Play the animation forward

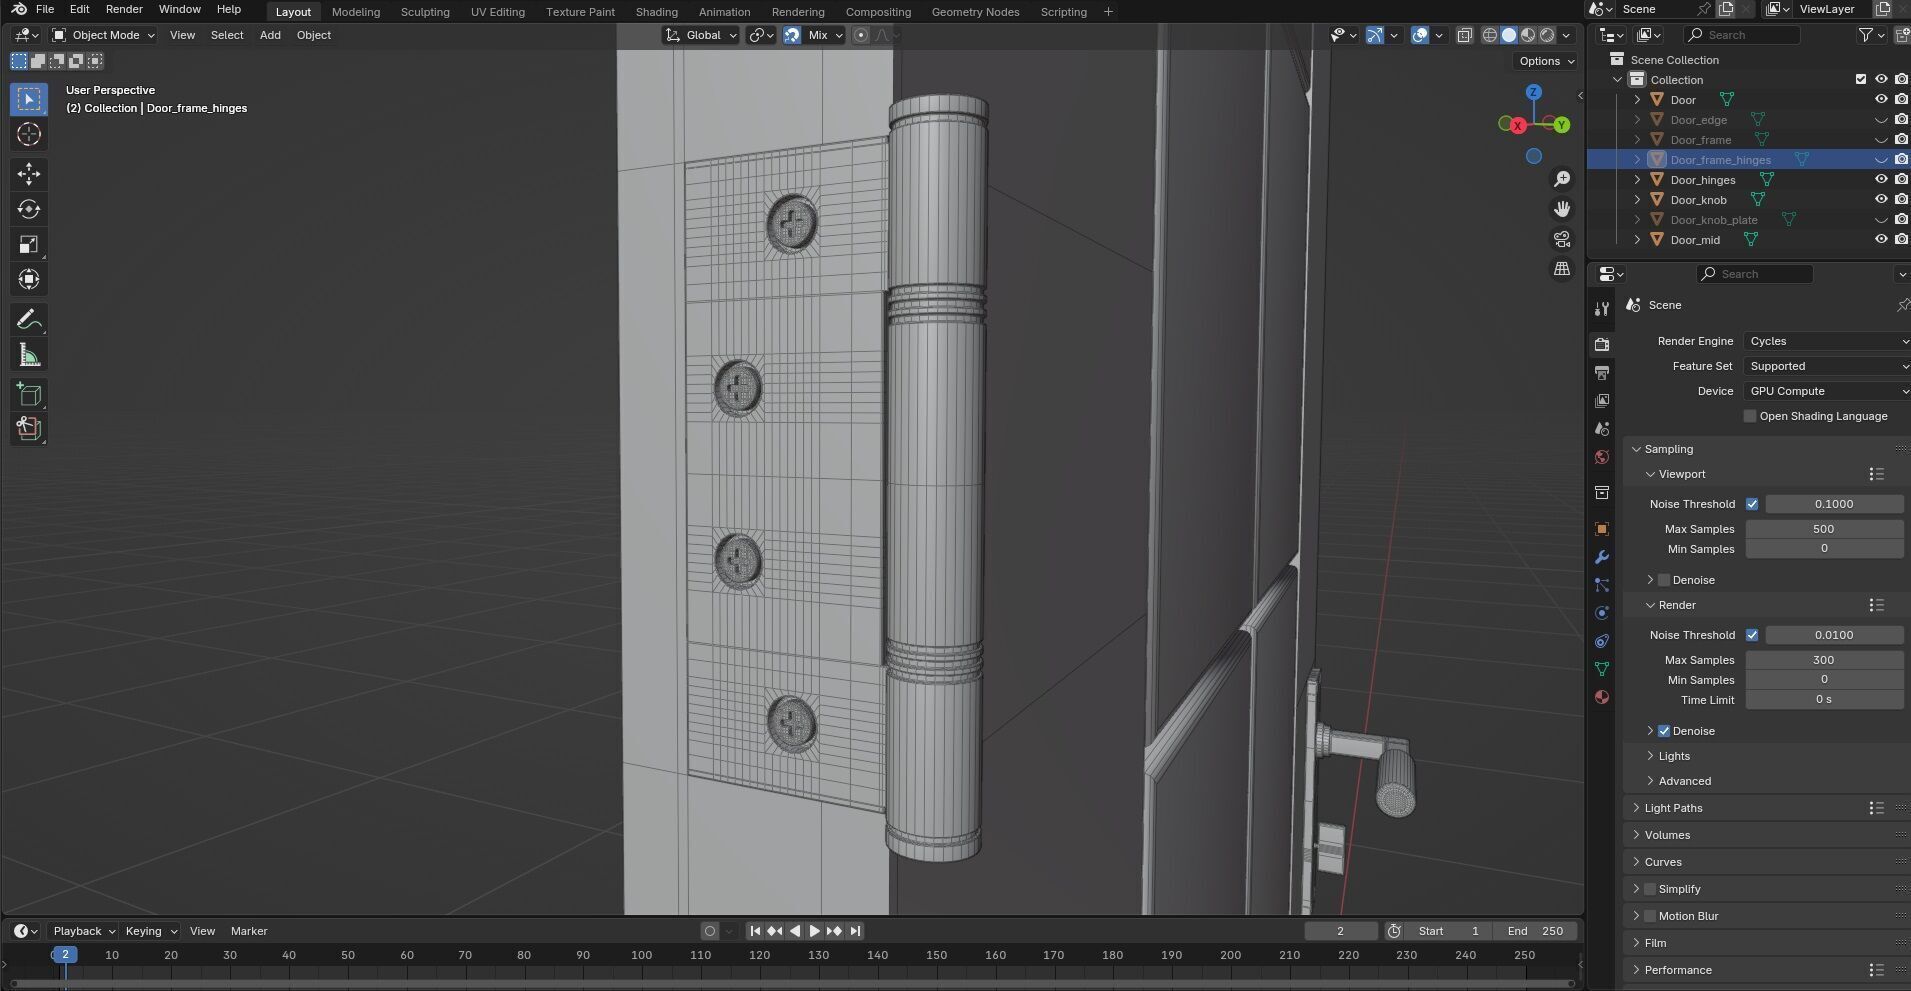[814, 931]
